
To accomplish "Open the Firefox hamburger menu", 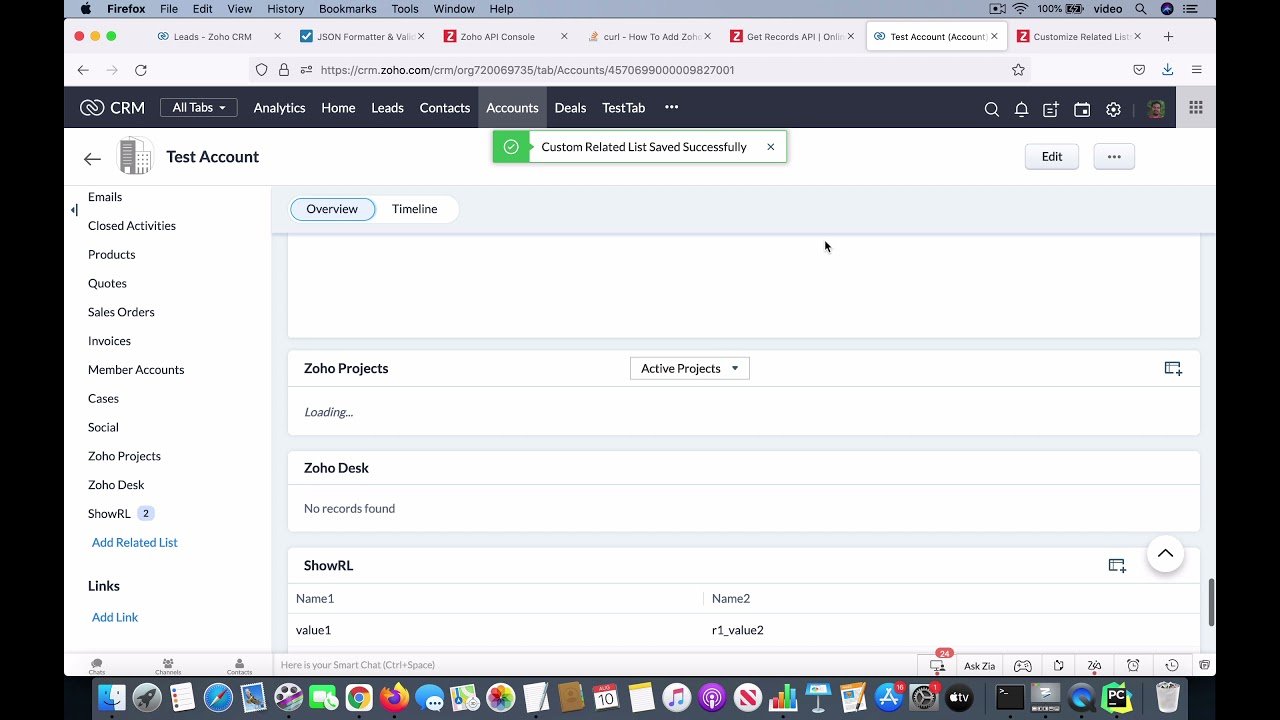I will 1196,70.
